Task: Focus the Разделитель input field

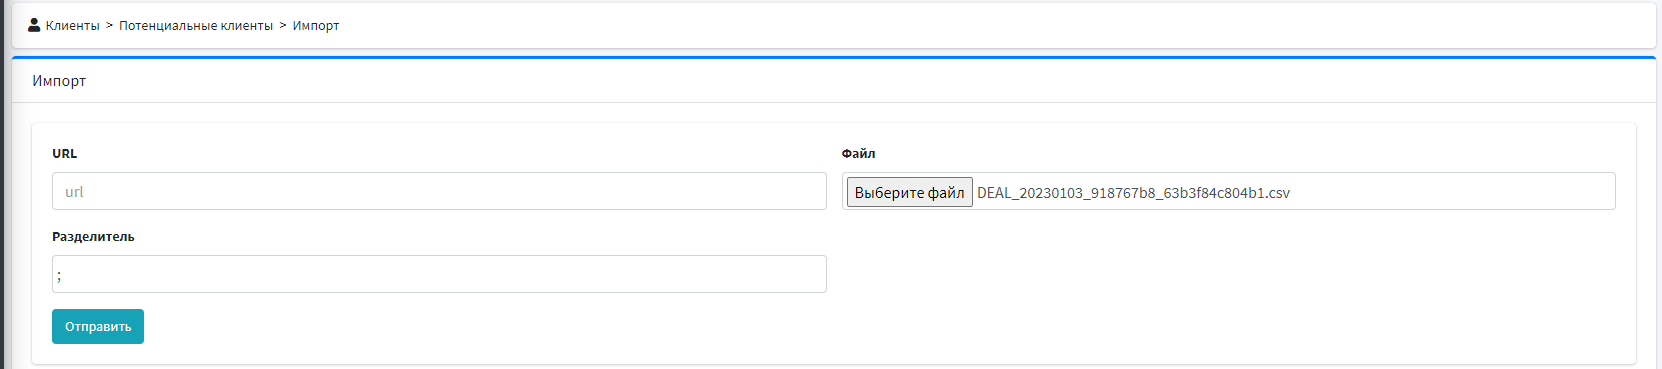Action: click(x=439, y=274)
